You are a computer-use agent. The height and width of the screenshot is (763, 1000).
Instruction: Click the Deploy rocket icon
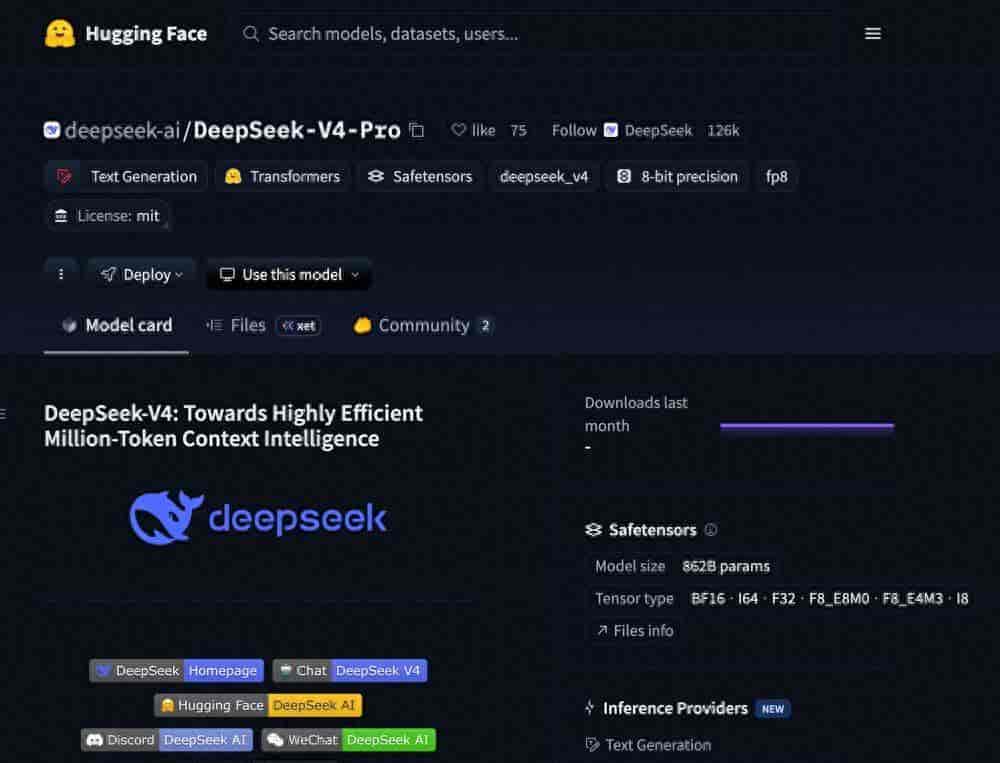108,274
